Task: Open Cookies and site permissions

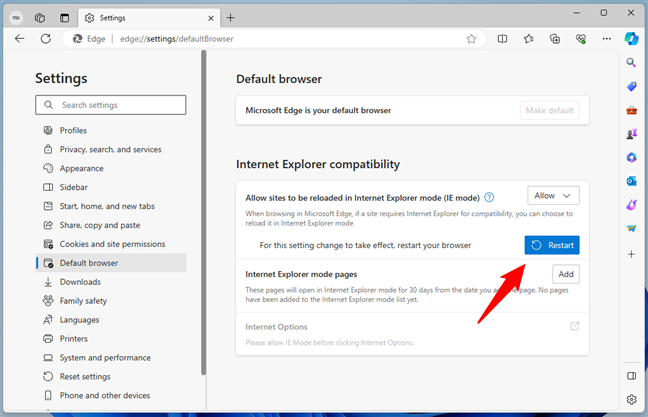Action: (111, 244)
